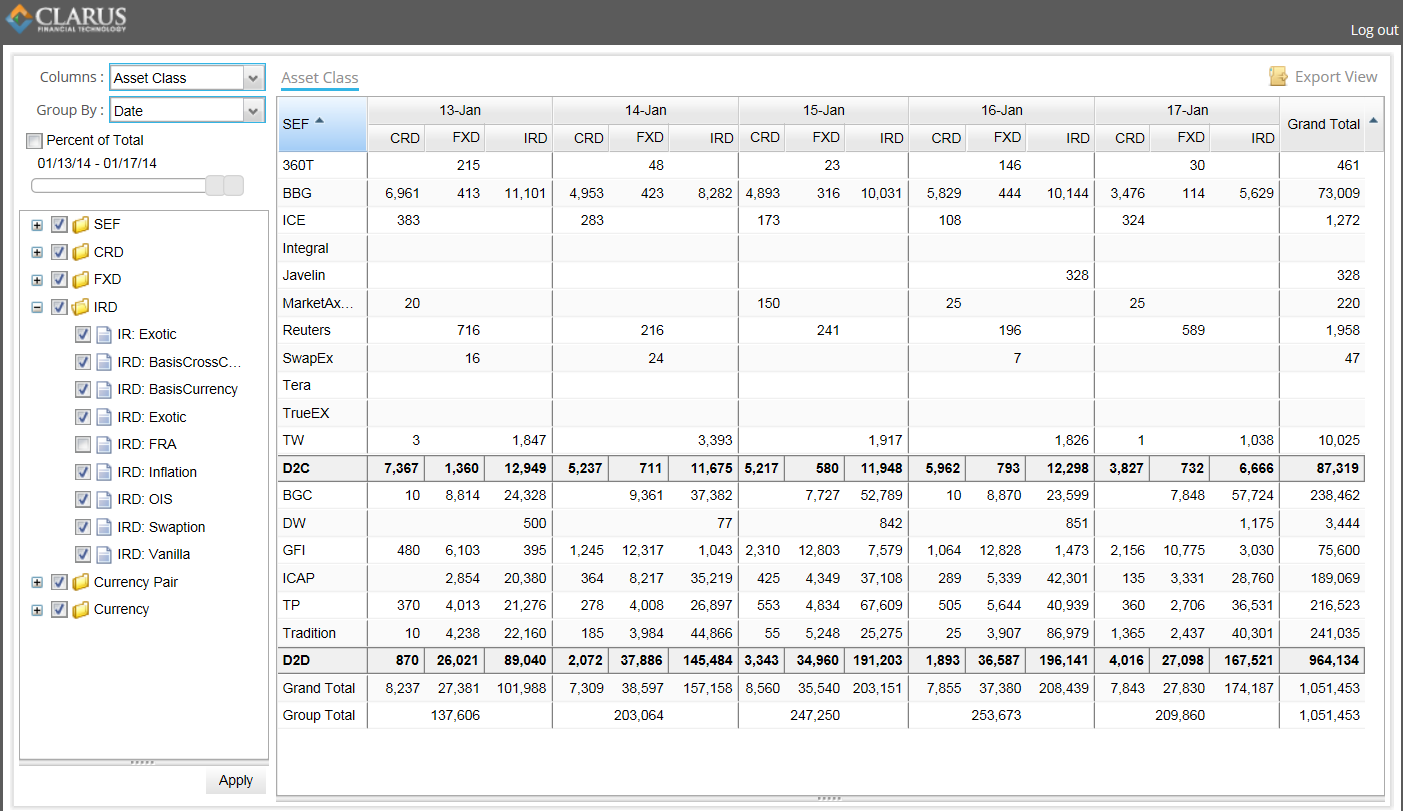
Task: Click the D2D subtotal row label
Action: pos(297,660)
